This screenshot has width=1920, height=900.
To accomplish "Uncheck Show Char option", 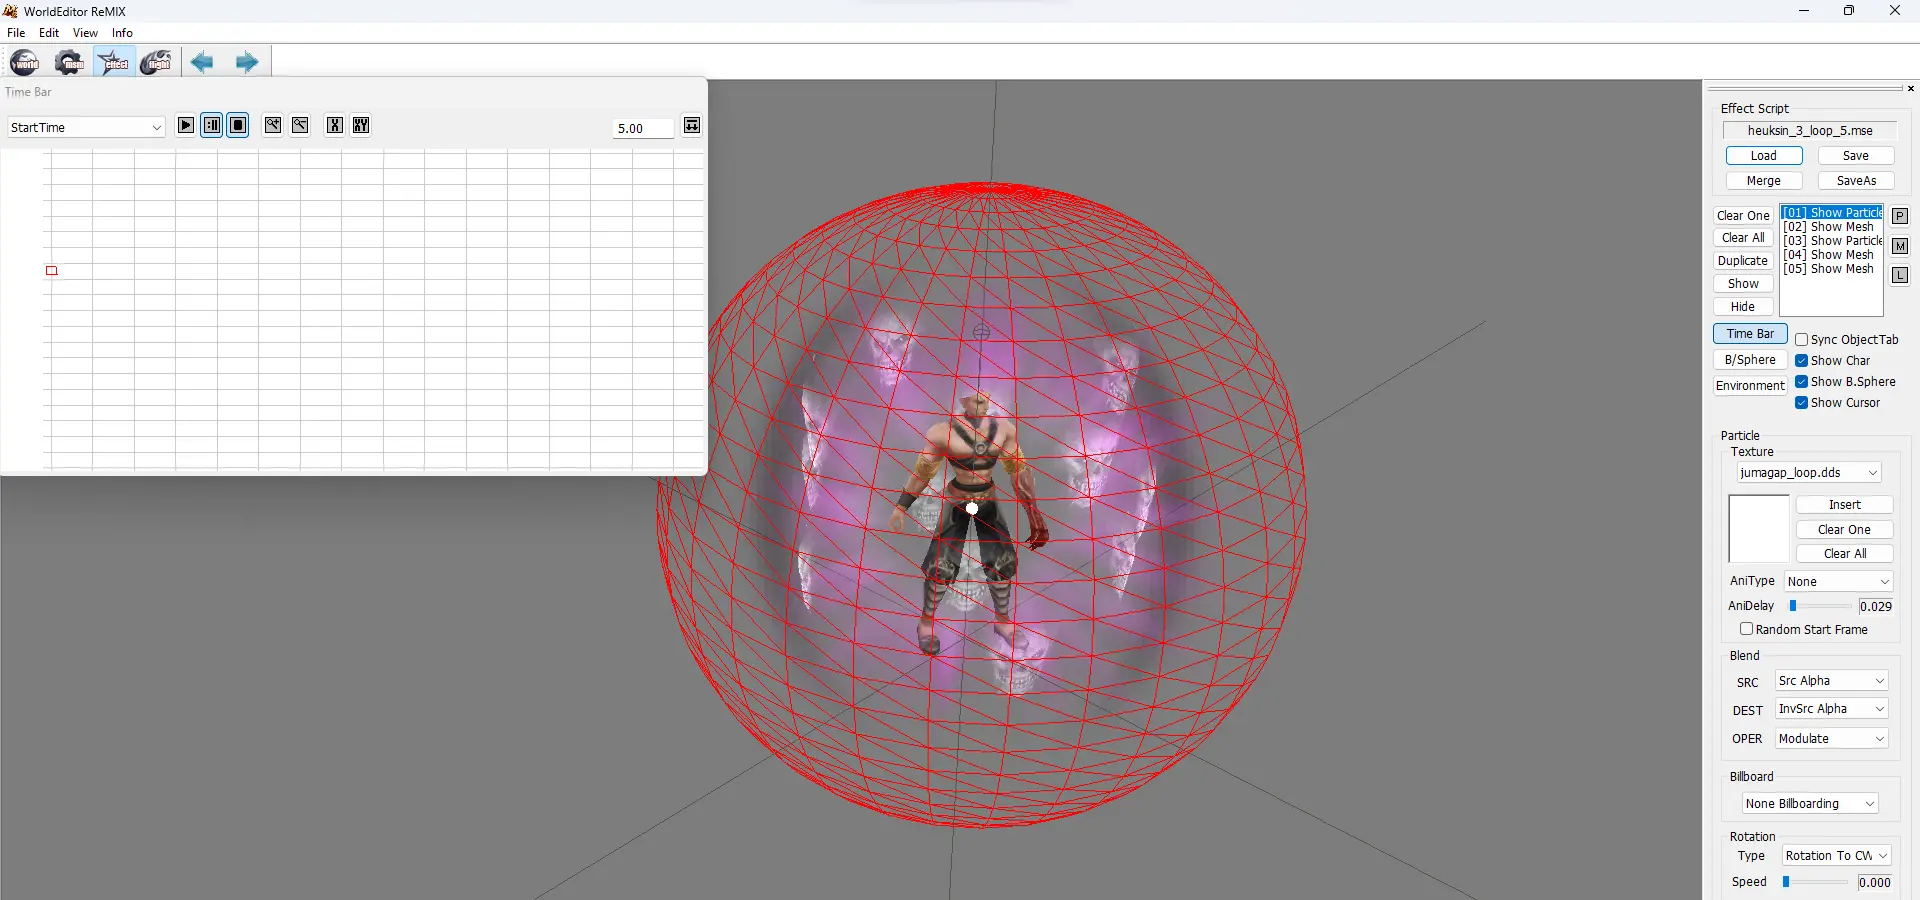I will 1801,361.
